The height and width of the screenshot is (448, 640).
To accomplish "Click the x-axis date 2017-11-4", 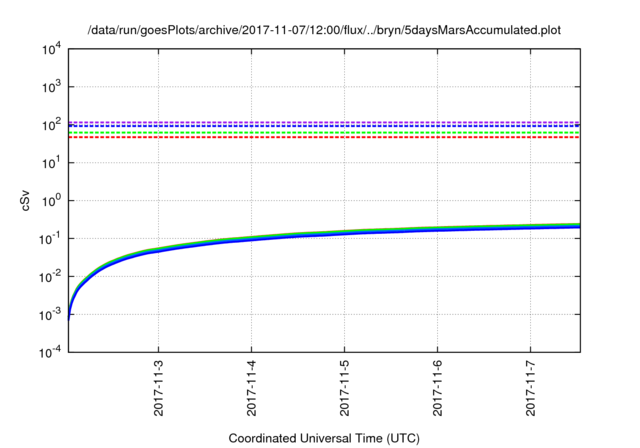I will coord(251,388).
